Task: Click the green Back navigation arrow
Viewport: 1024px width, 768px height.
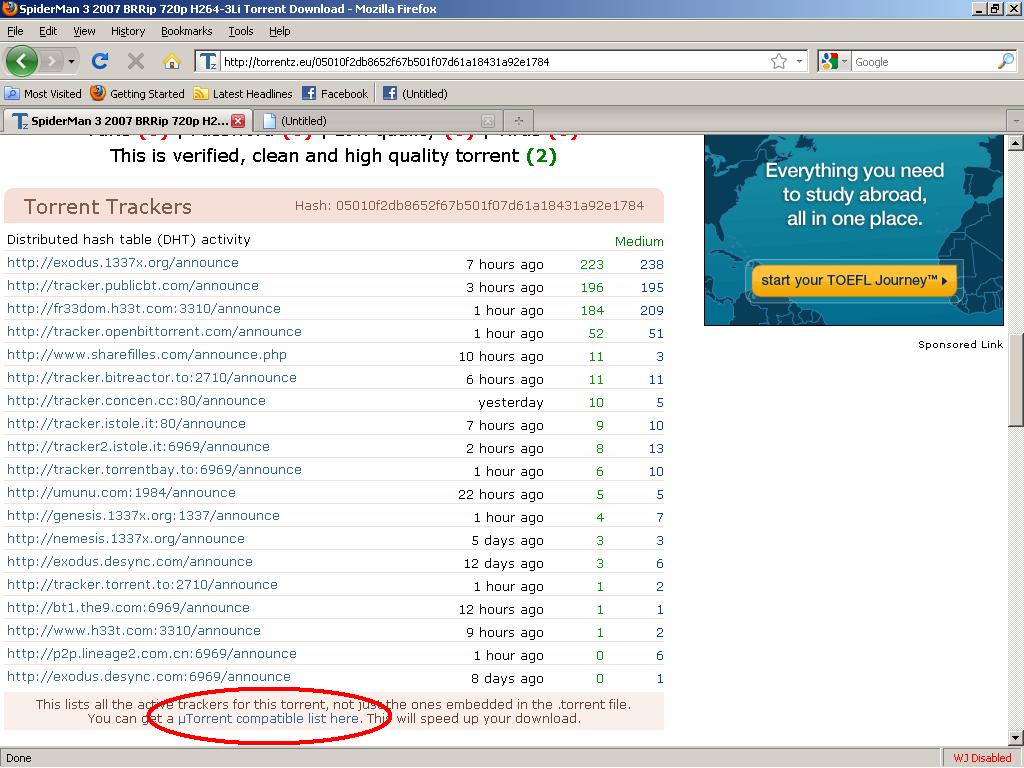Action: [22, 61]
